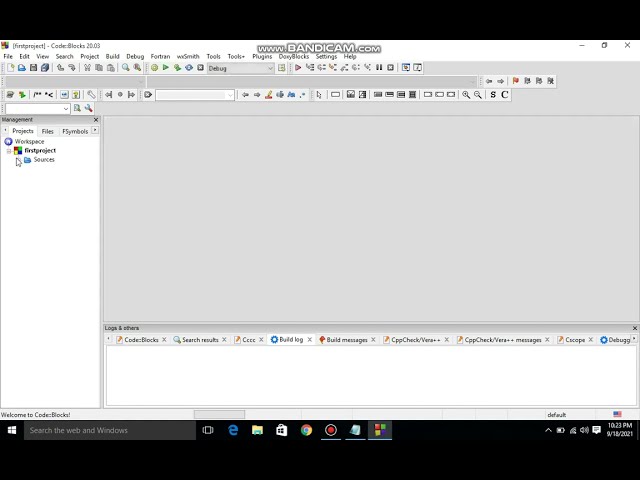Close the Build log tab
The width and height of the screenshot is (640, 480).
310,340
